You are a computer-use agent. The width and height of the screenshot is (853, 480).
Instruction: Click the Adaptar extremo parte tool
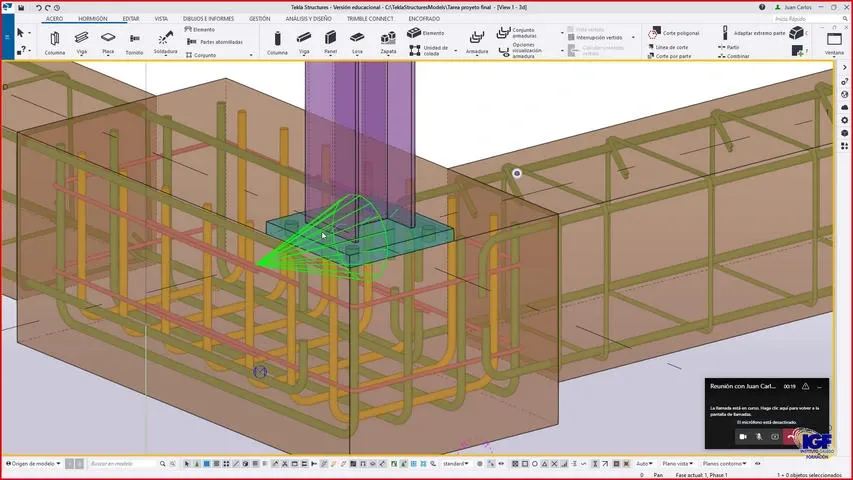[753, 33]
